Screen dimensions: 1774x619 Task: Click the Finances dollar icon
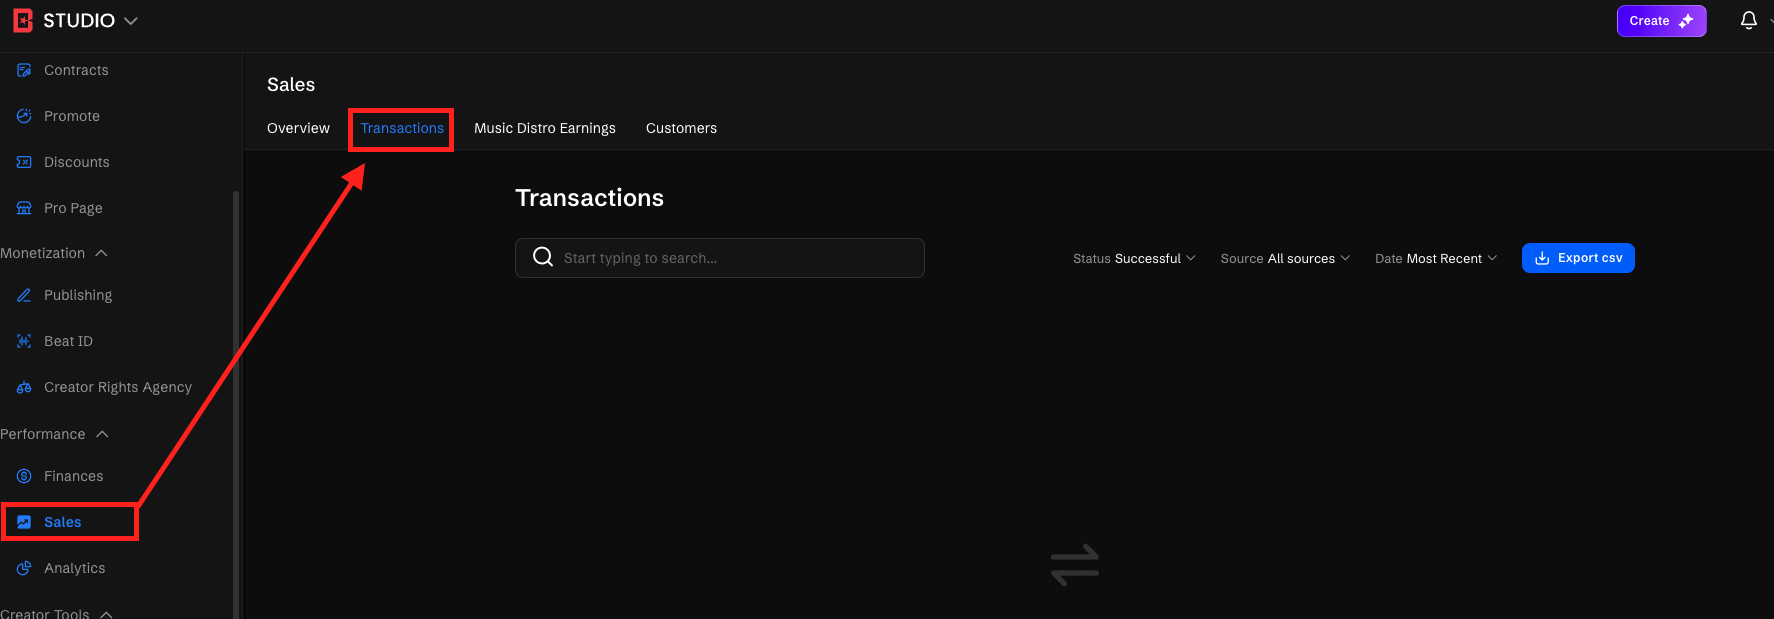[24, 476]
